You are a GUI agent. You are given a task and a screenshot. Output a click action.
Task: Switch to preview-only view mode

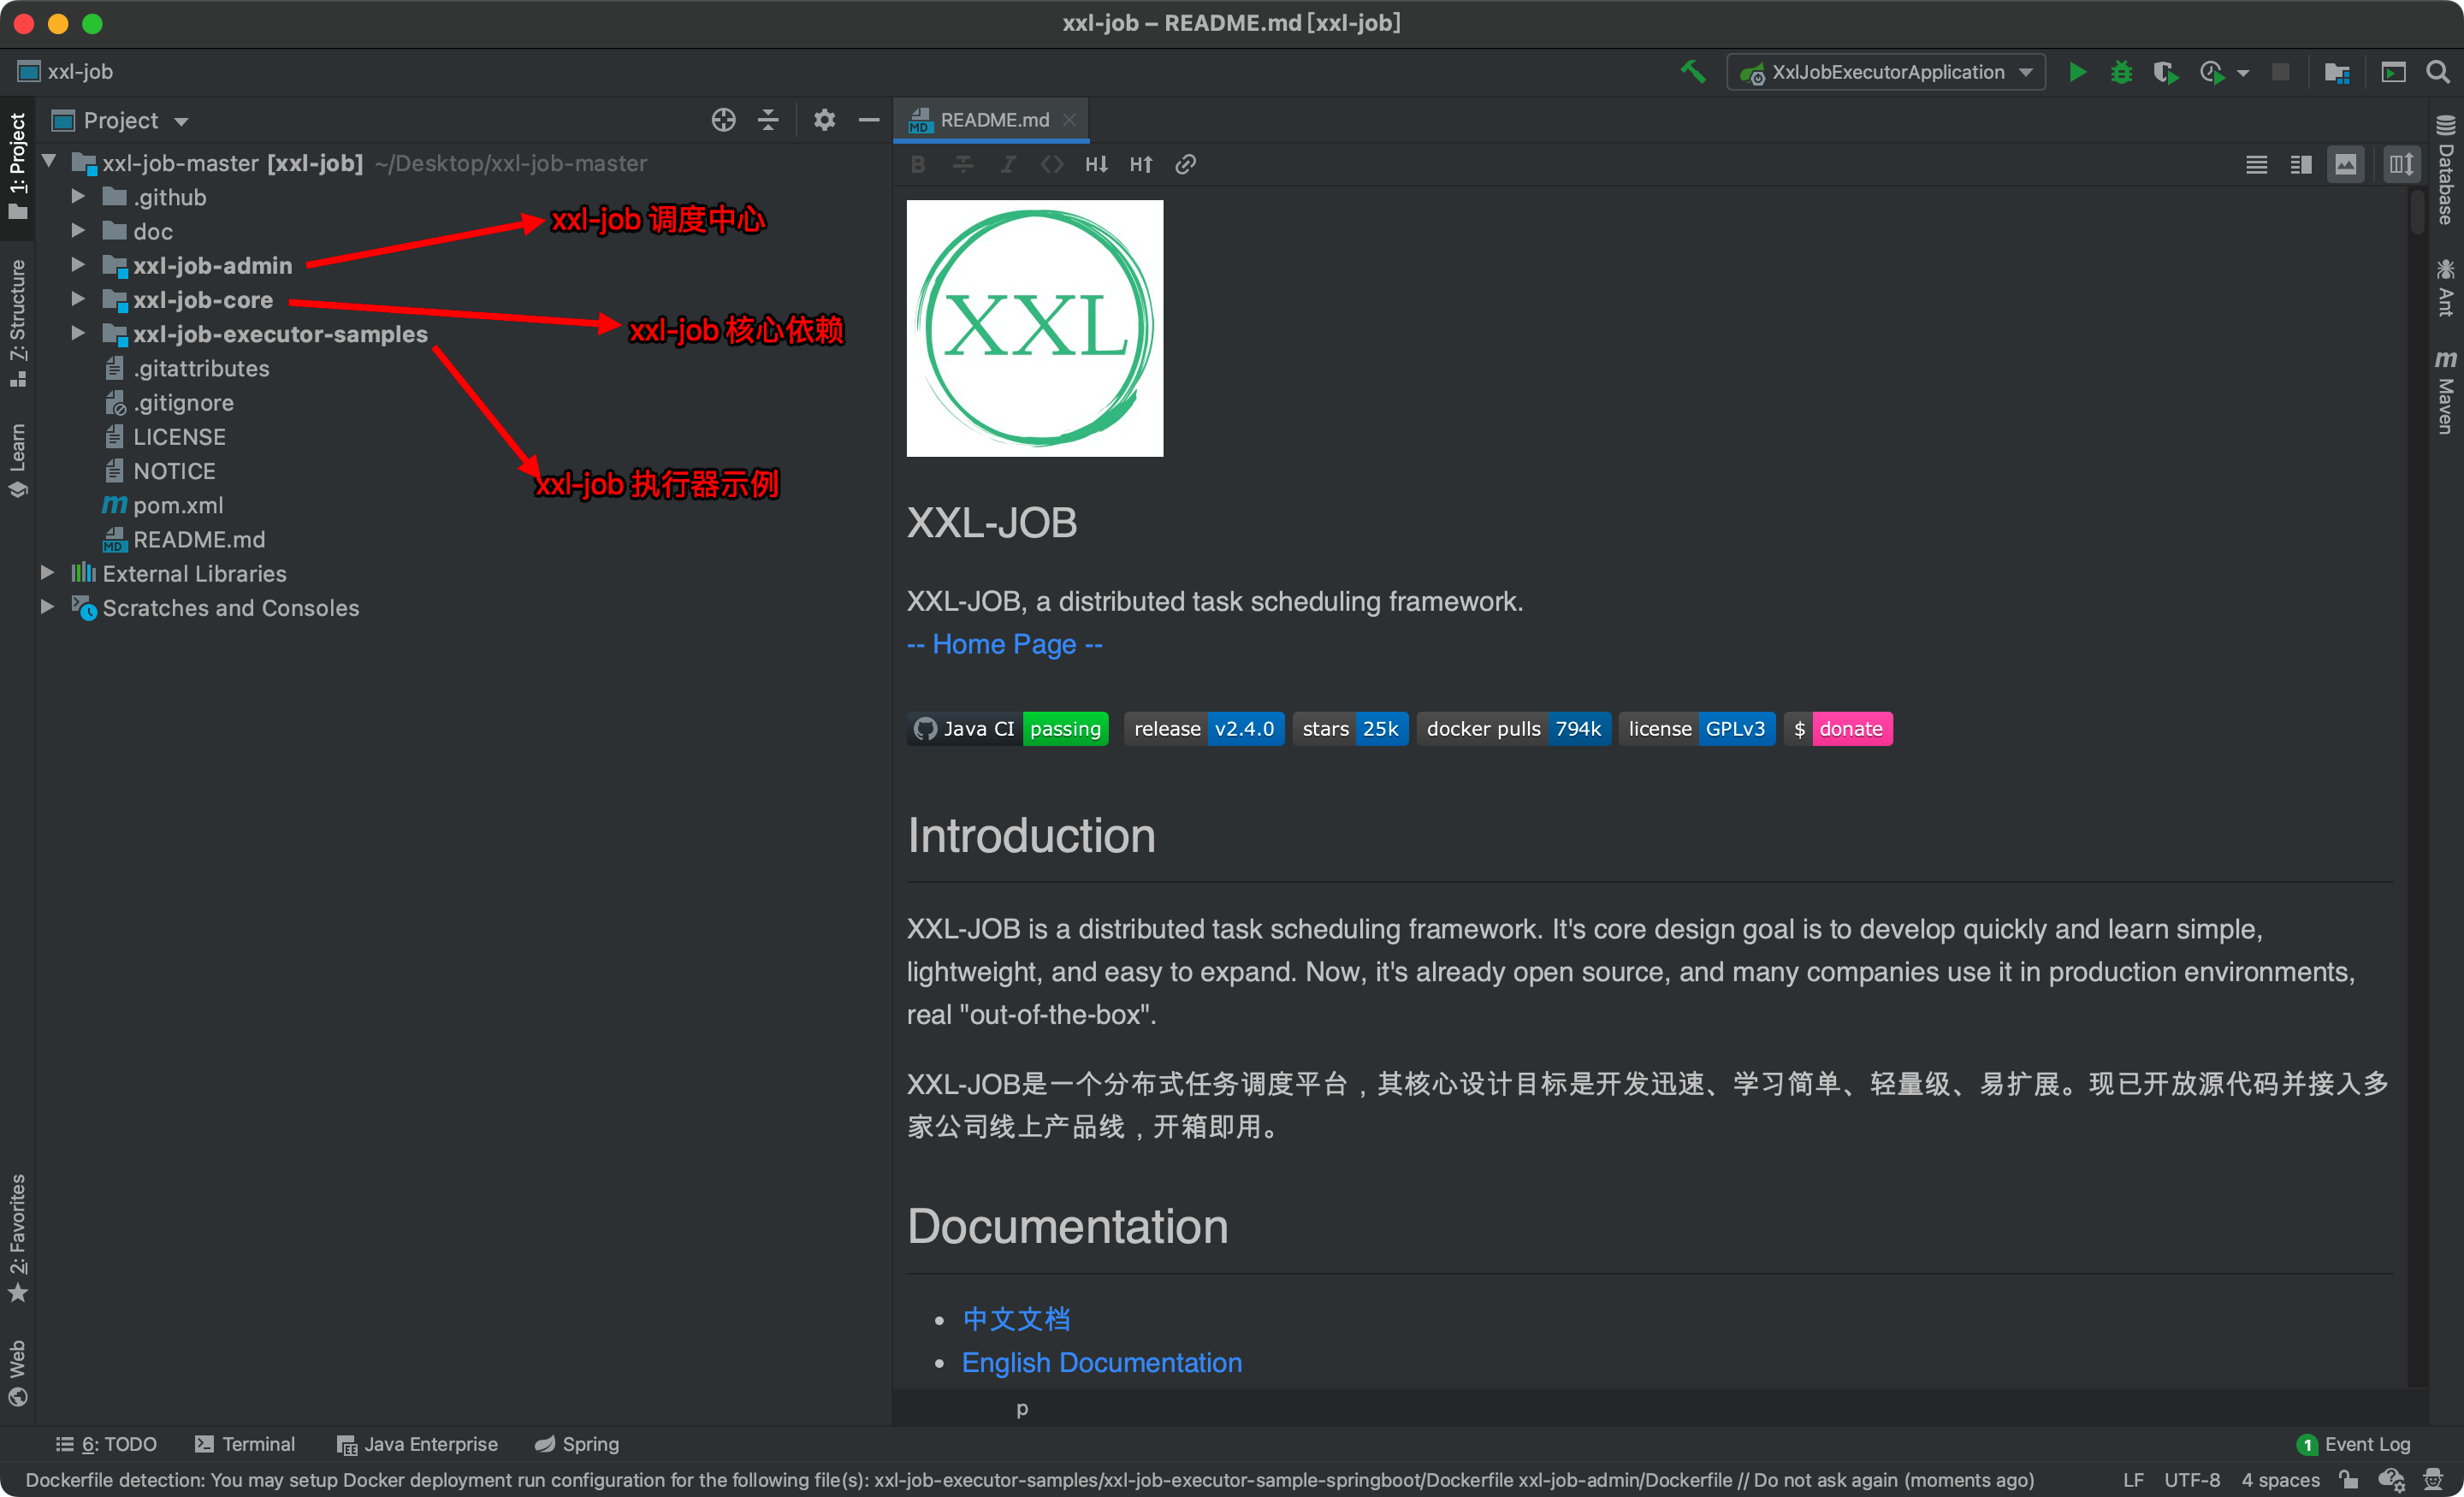tap(2345, 165)
